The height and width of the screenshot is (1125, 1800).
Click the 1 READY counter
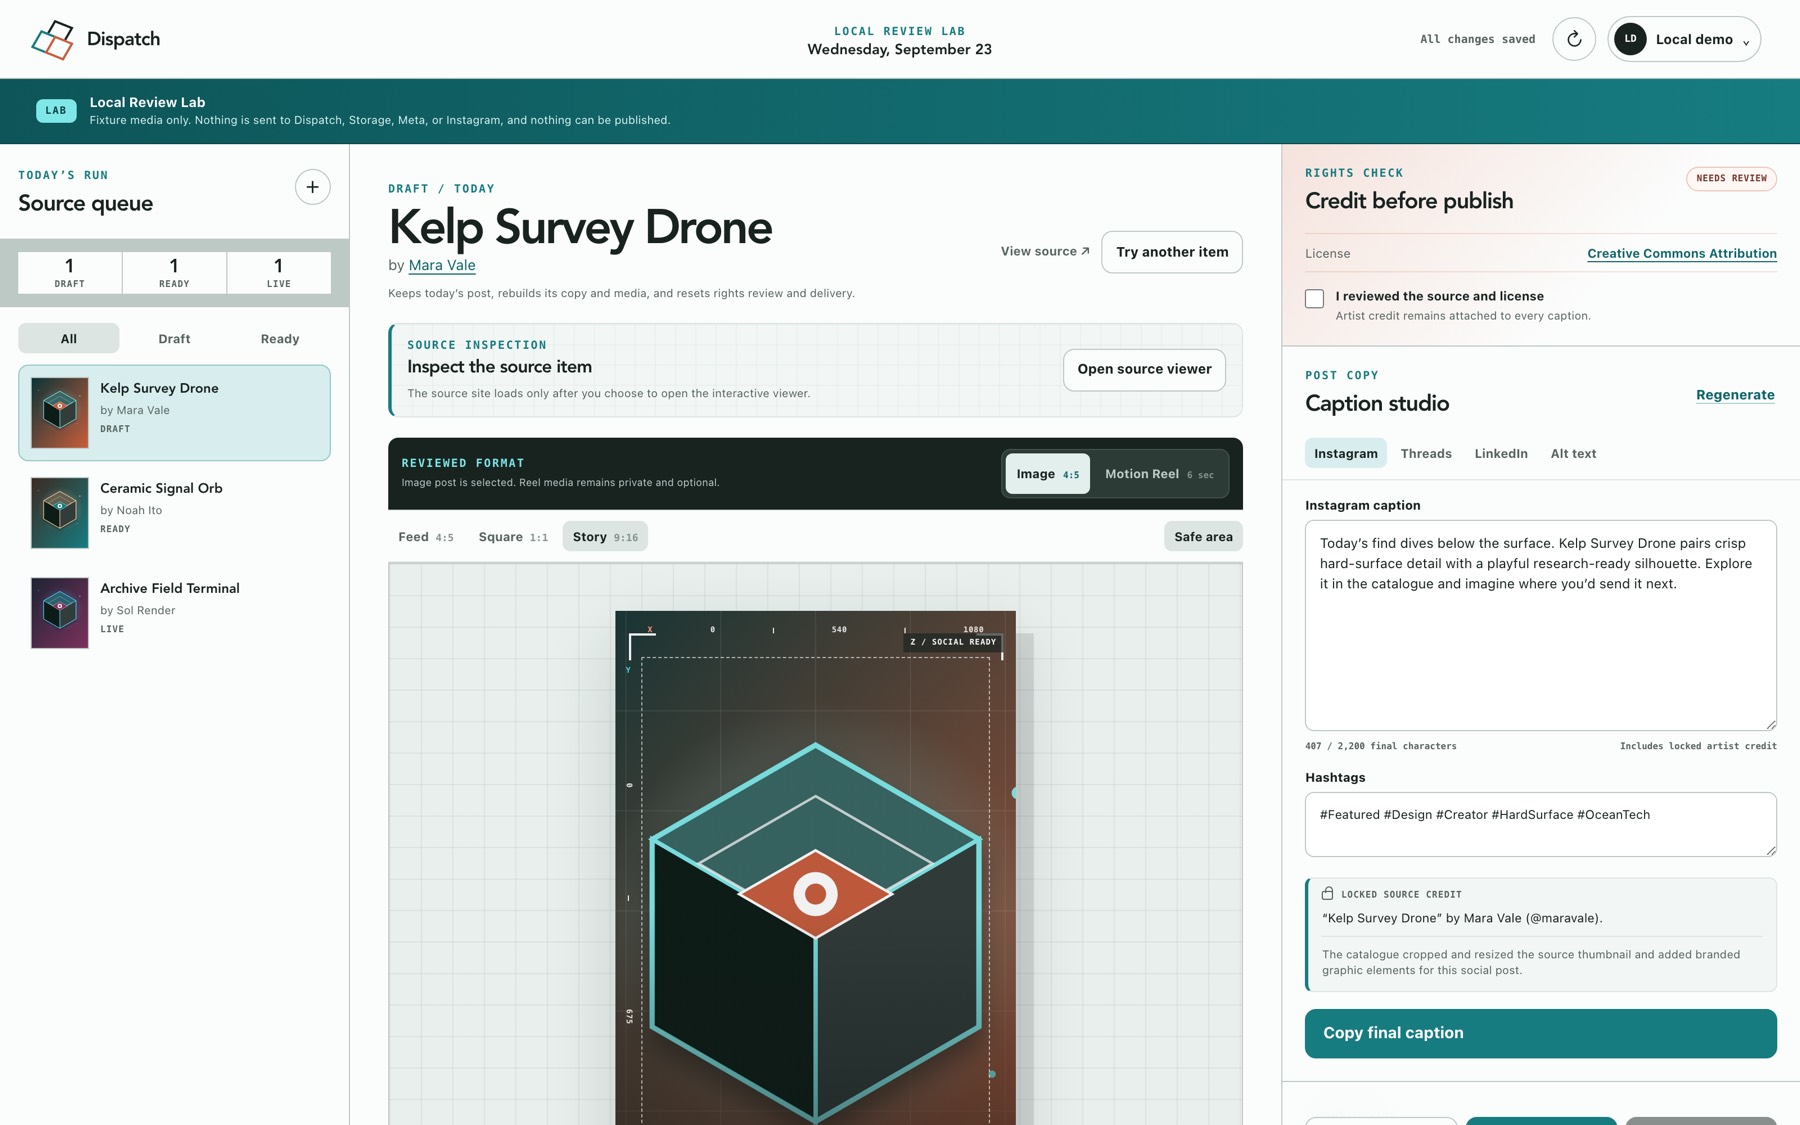[174, 272]
